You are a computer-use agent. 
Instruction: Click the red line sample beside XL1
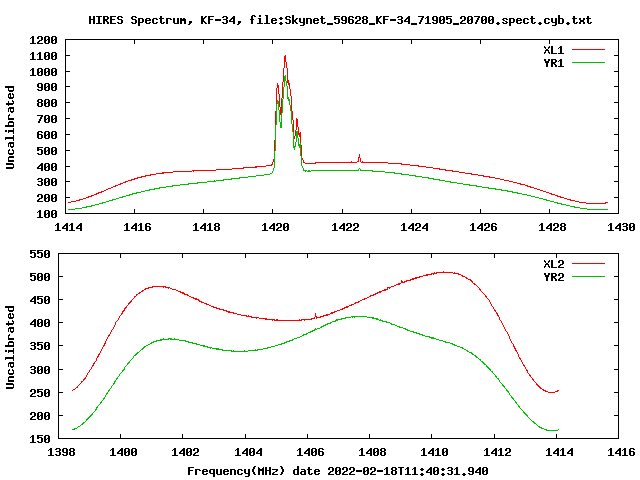pos(589,50)
